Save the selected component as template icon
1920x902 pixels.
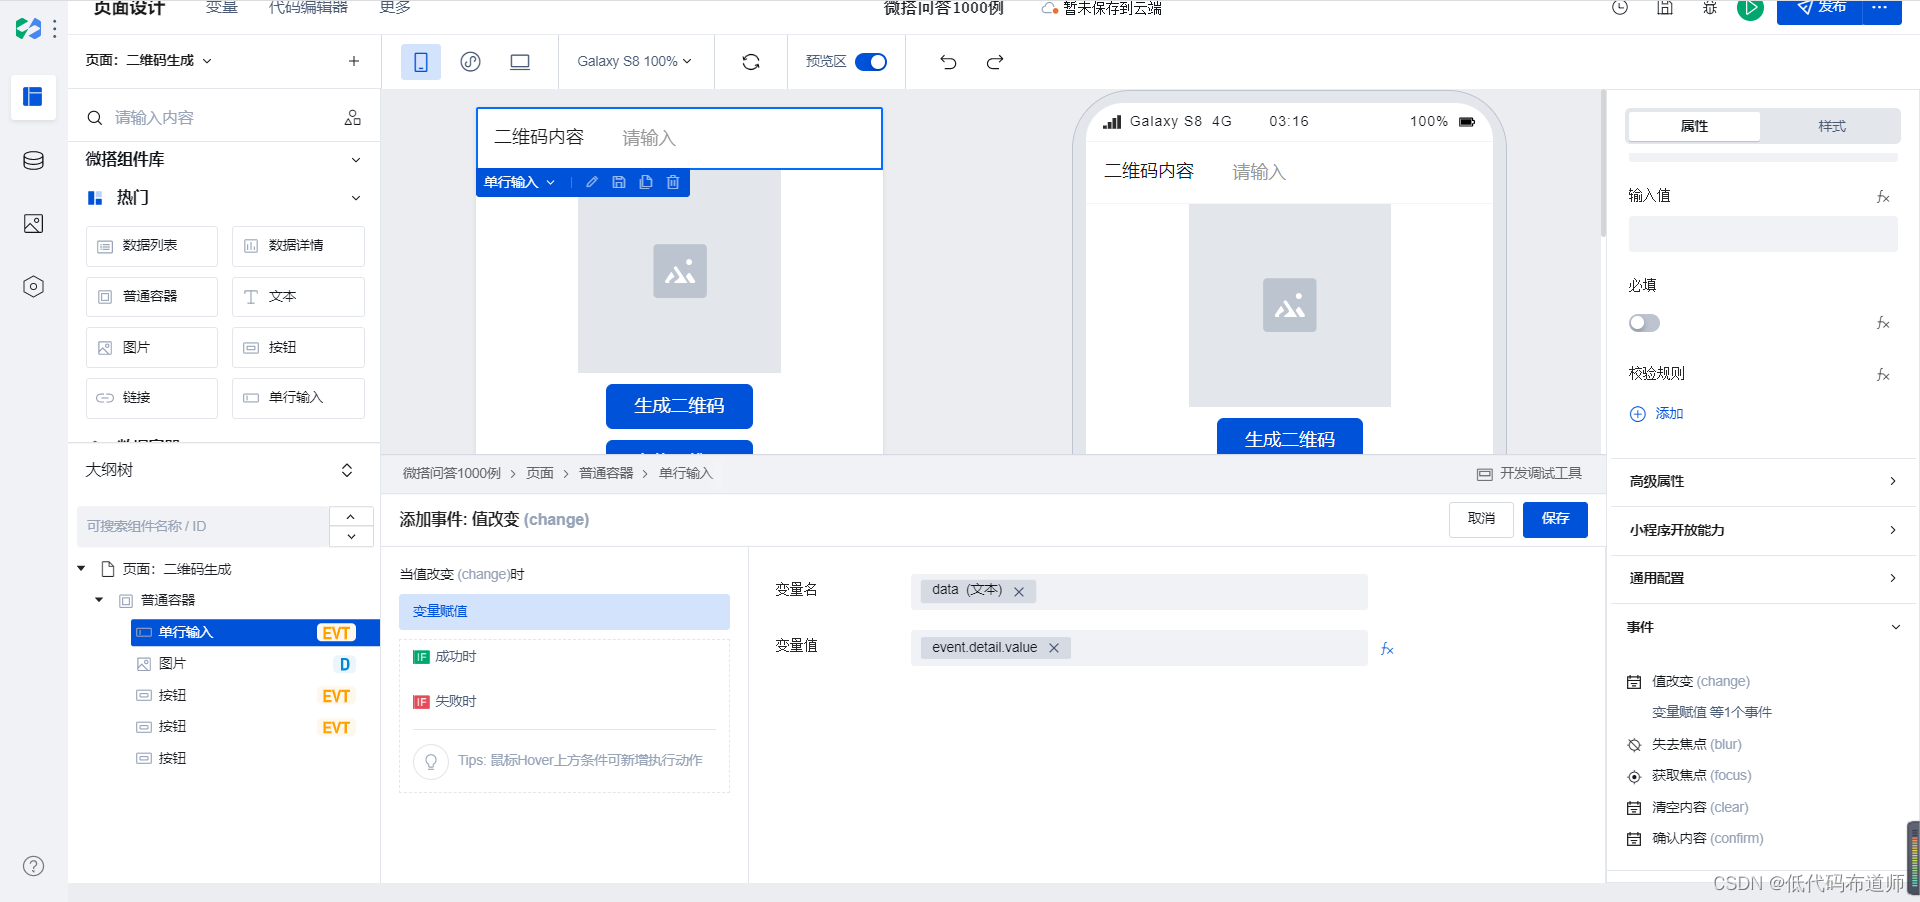pyautogui.click(x=619, y=182)
